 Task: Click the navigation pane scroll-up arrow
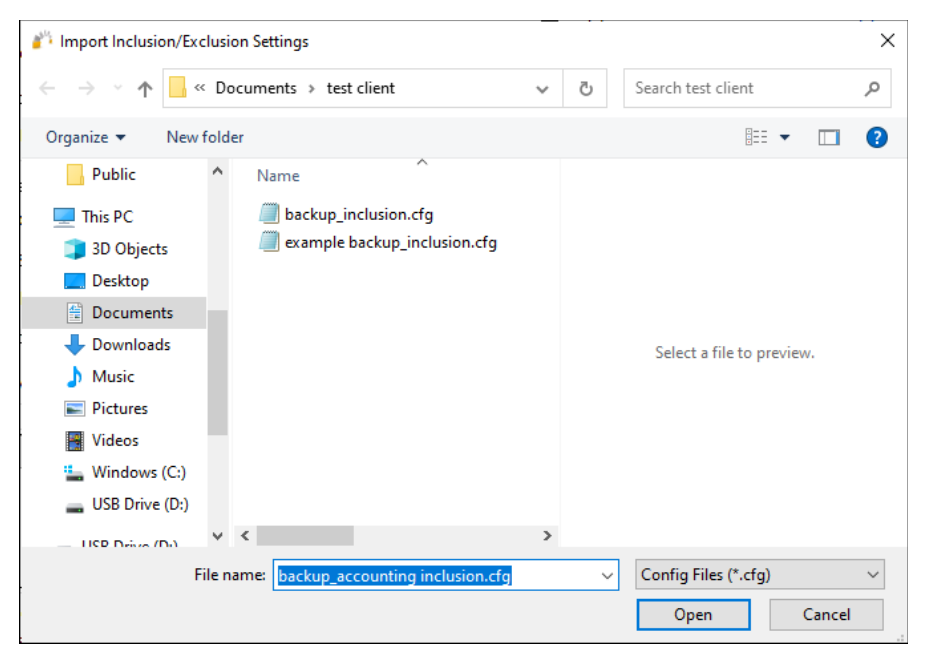pos(218,172)
